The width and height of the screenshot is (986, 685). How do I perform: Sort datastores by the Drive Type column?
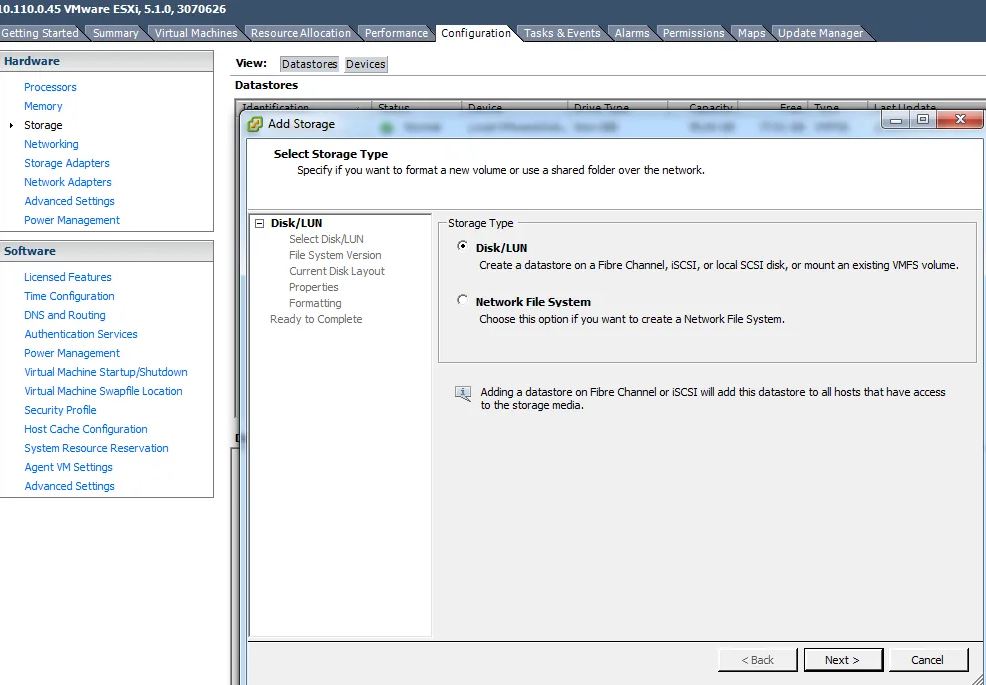(x=600, y=107)
